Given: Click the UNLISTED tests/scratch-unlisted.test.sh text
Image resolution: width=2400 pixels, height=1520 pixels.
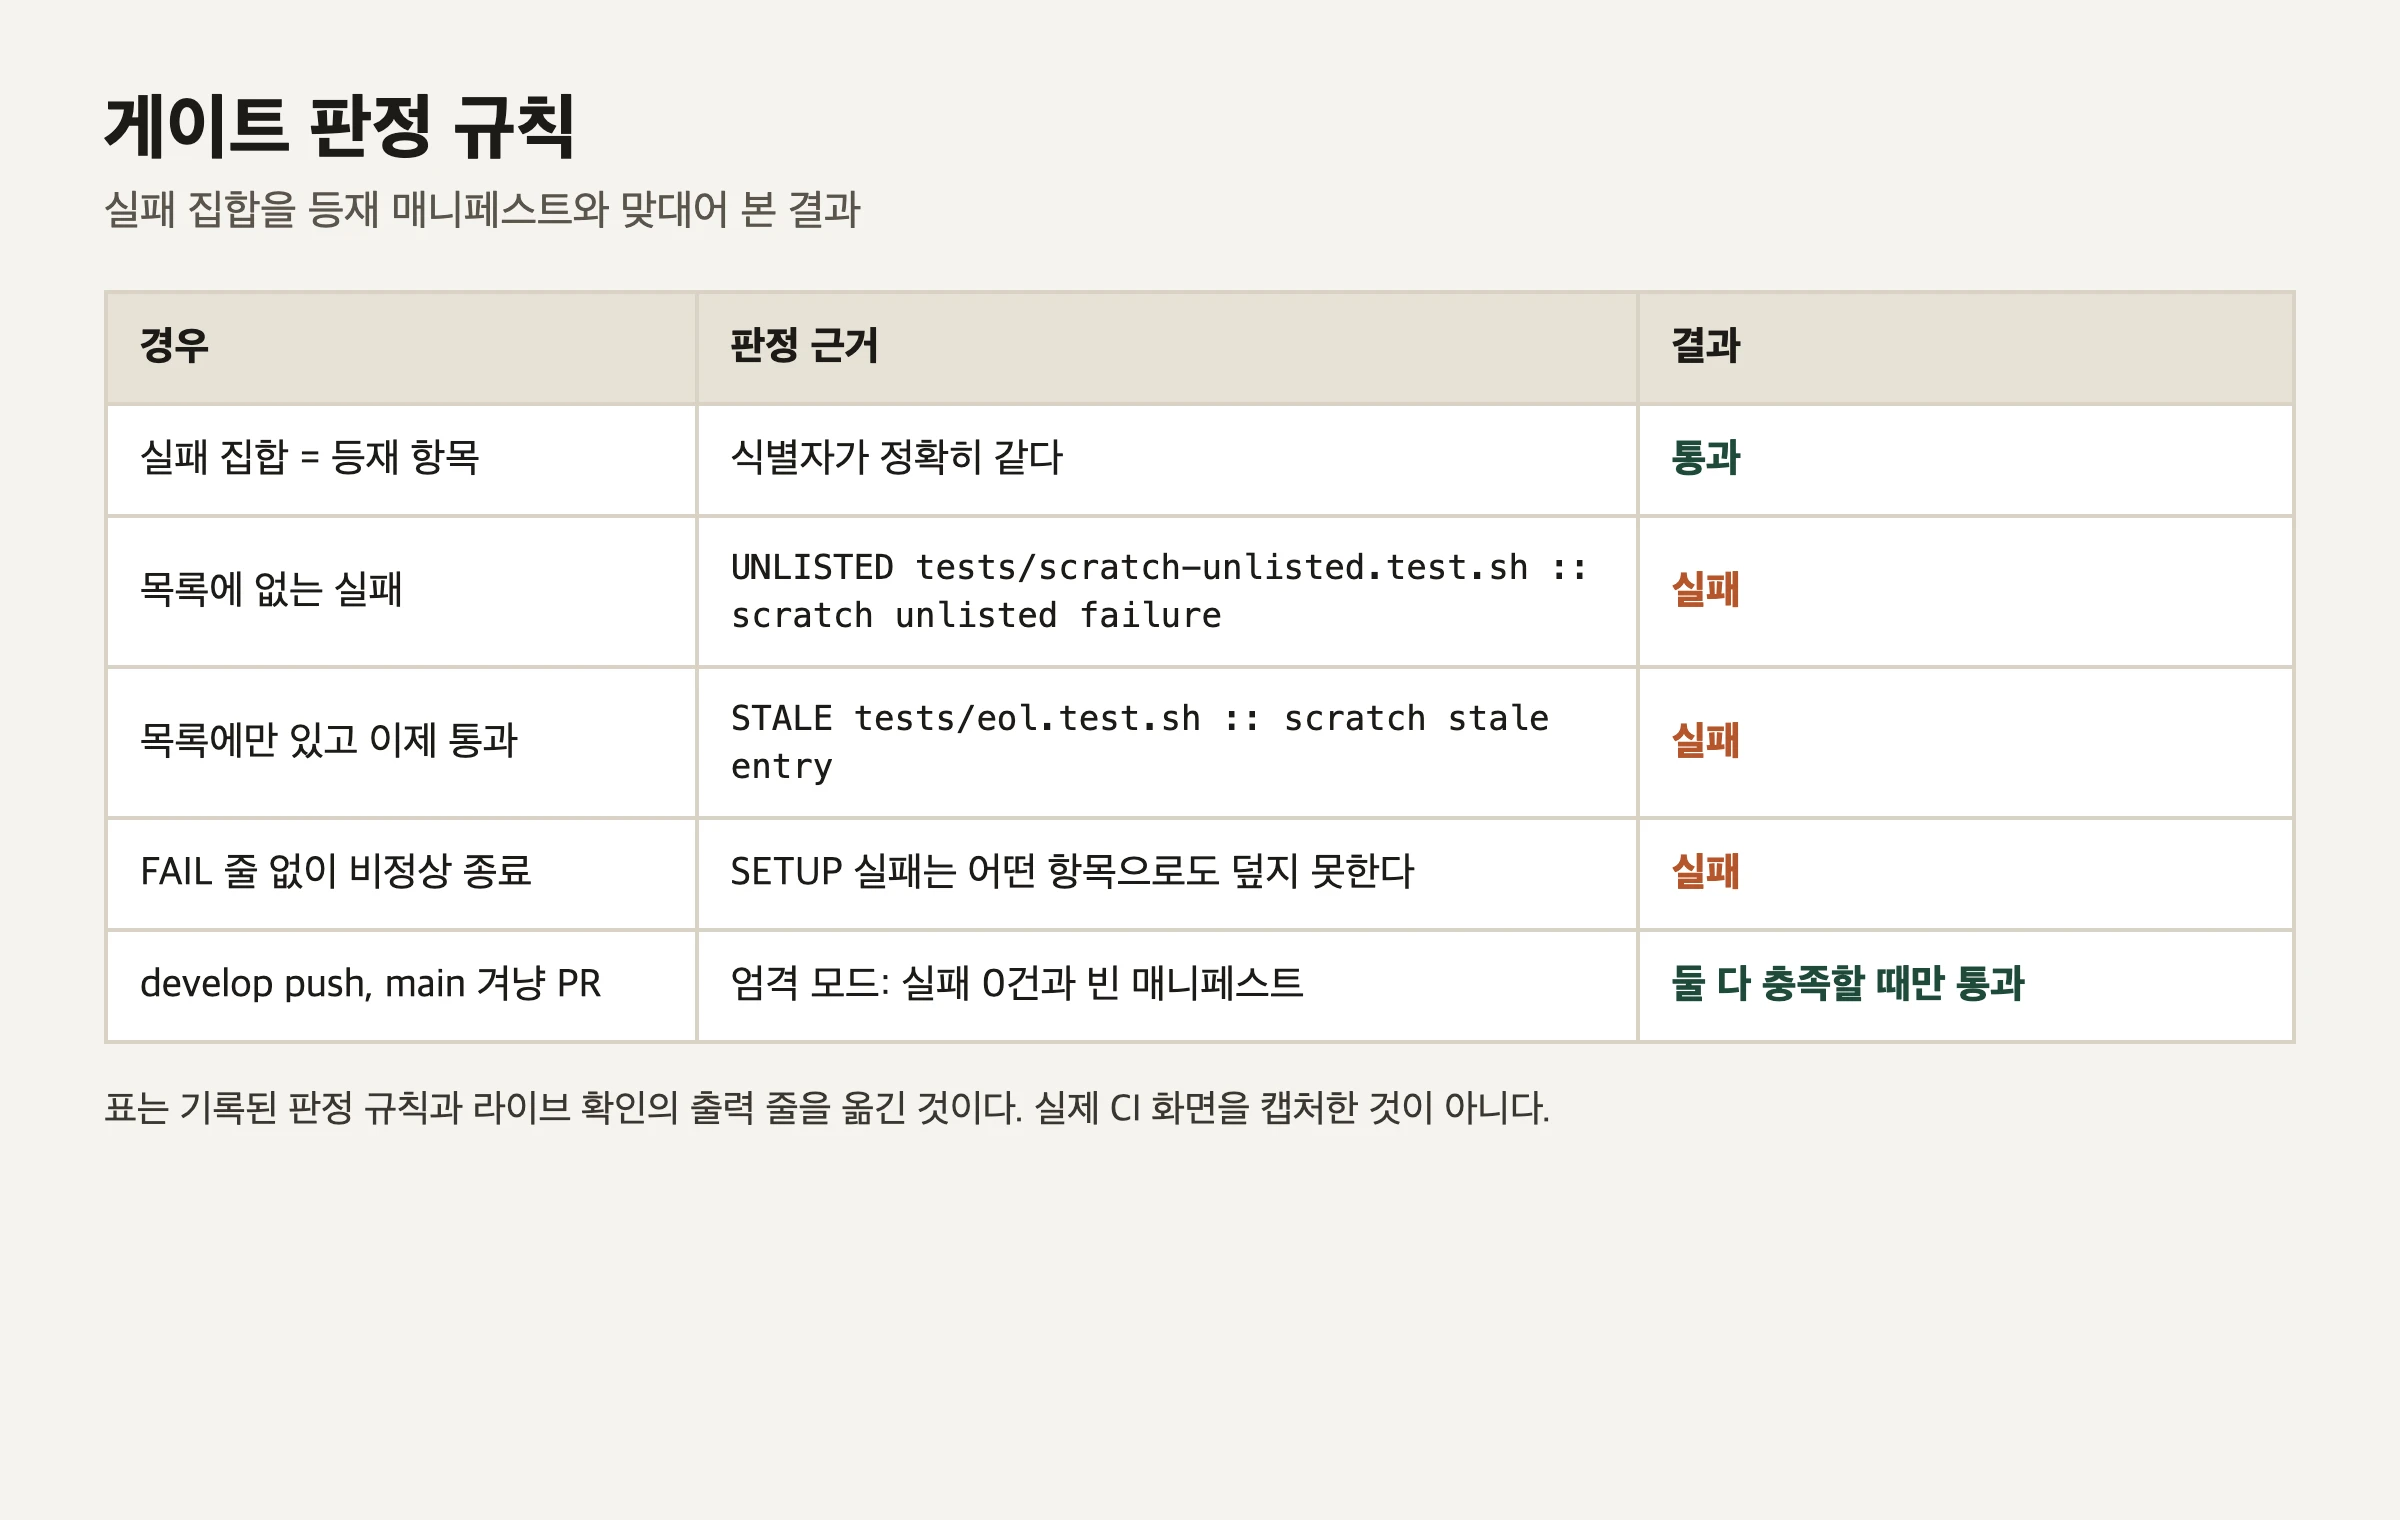Looking at the screenshot, I should (x=1159, y=591).
